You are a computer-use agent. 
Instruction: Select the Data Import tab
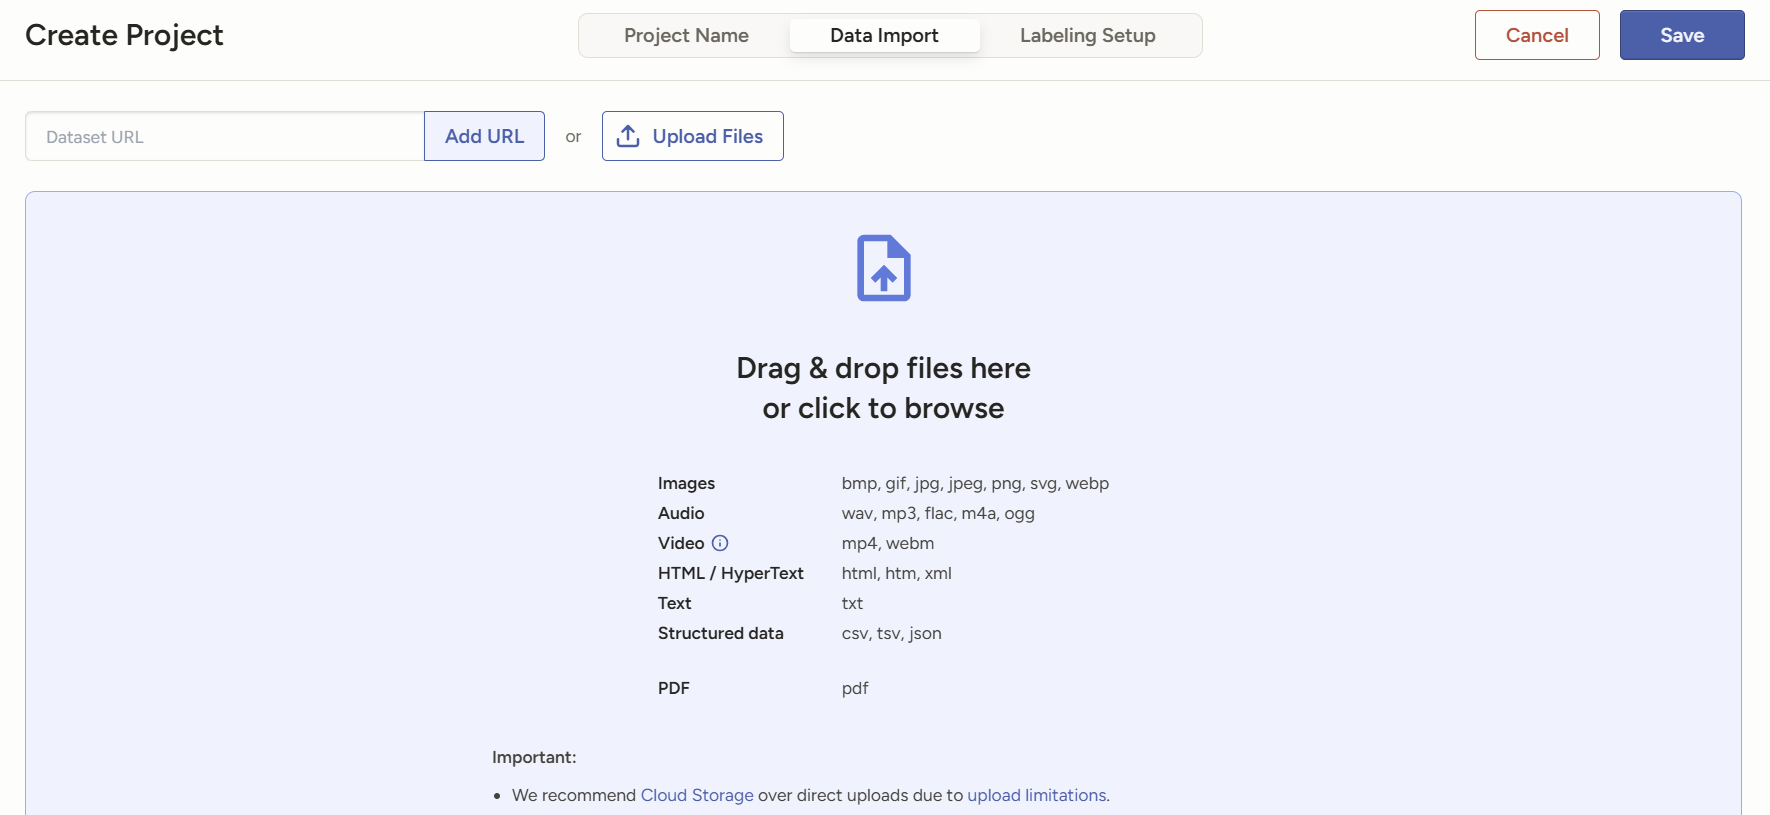884,35
